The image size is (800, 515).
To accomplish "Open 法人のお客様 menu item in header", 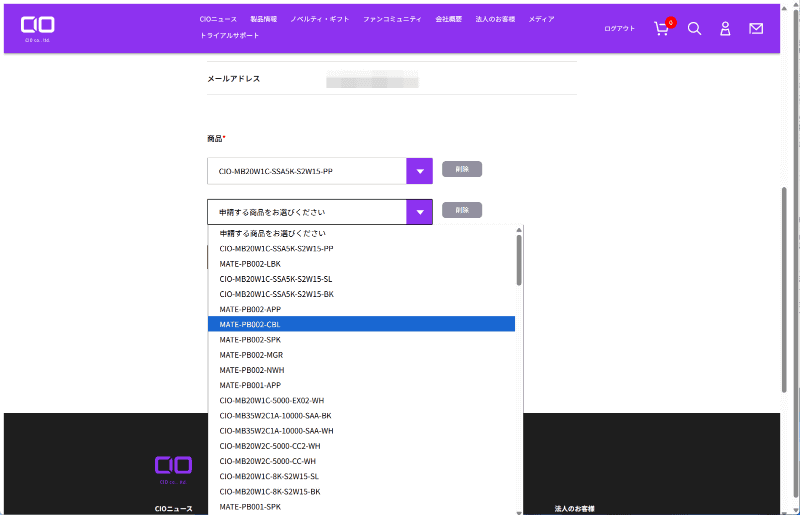I will pyautogui.click(x=495, y=19).
